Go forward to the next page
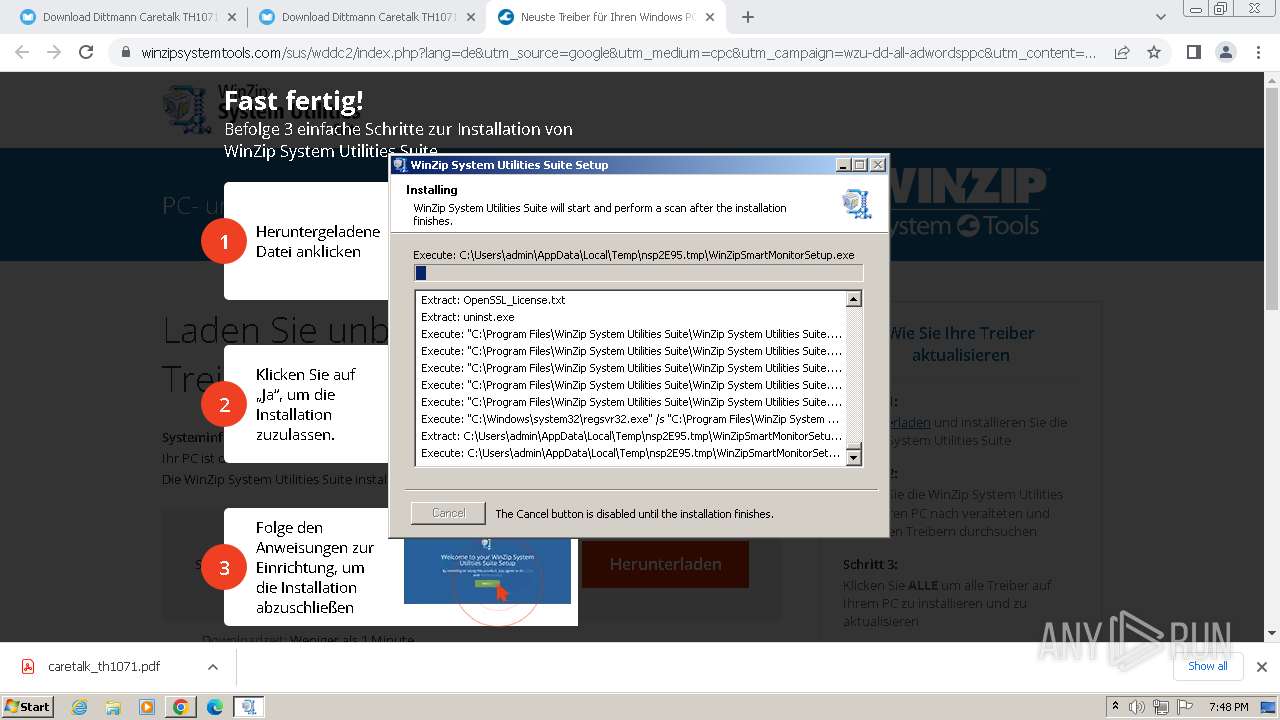This screenshot has width=1280, height=720. pos(54,52)
